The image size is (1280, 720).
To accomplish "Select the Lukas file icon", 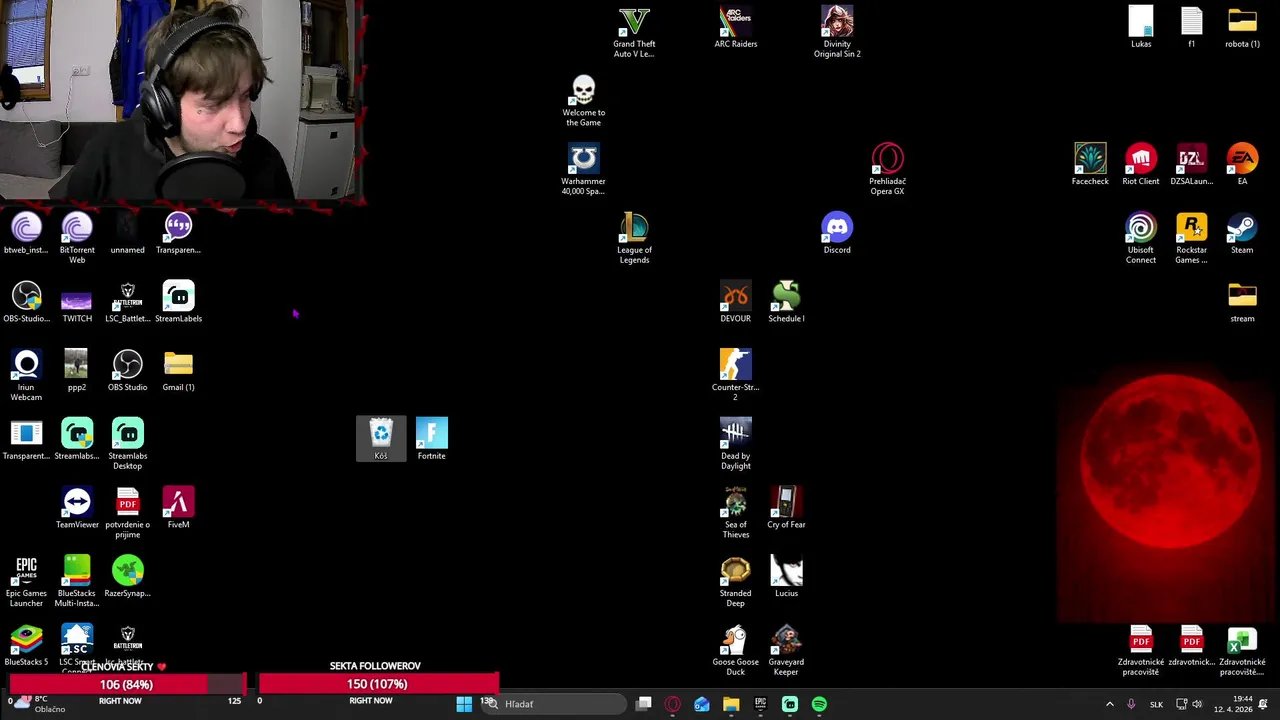I will 1141,27.
